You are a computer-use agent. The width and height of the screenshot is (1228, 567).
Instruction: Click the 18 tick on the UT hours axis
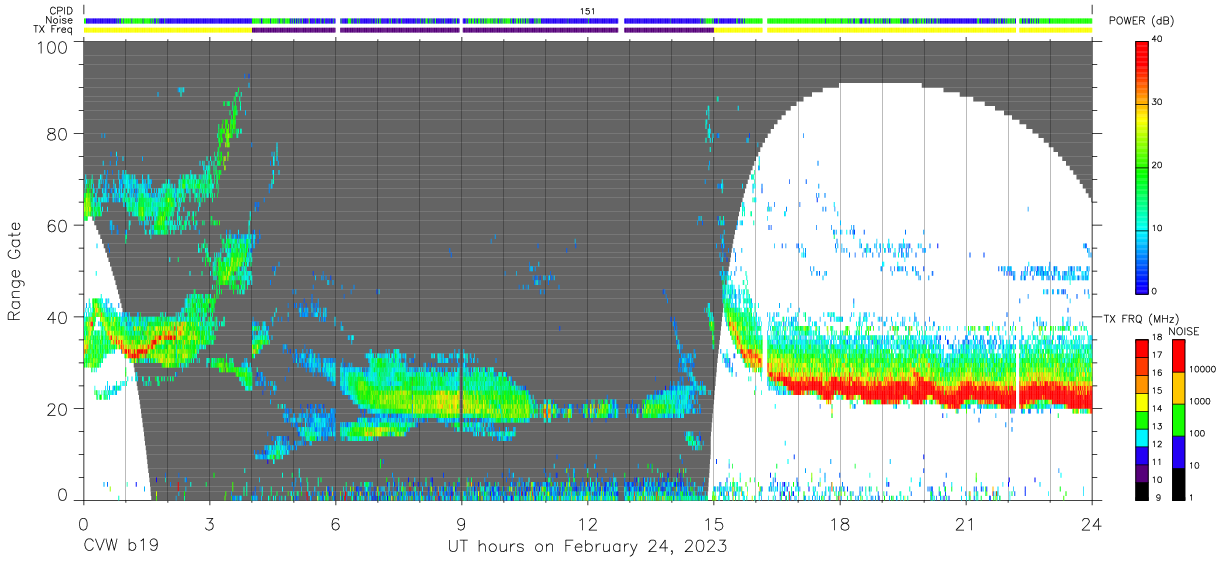[x=840, y=524]
